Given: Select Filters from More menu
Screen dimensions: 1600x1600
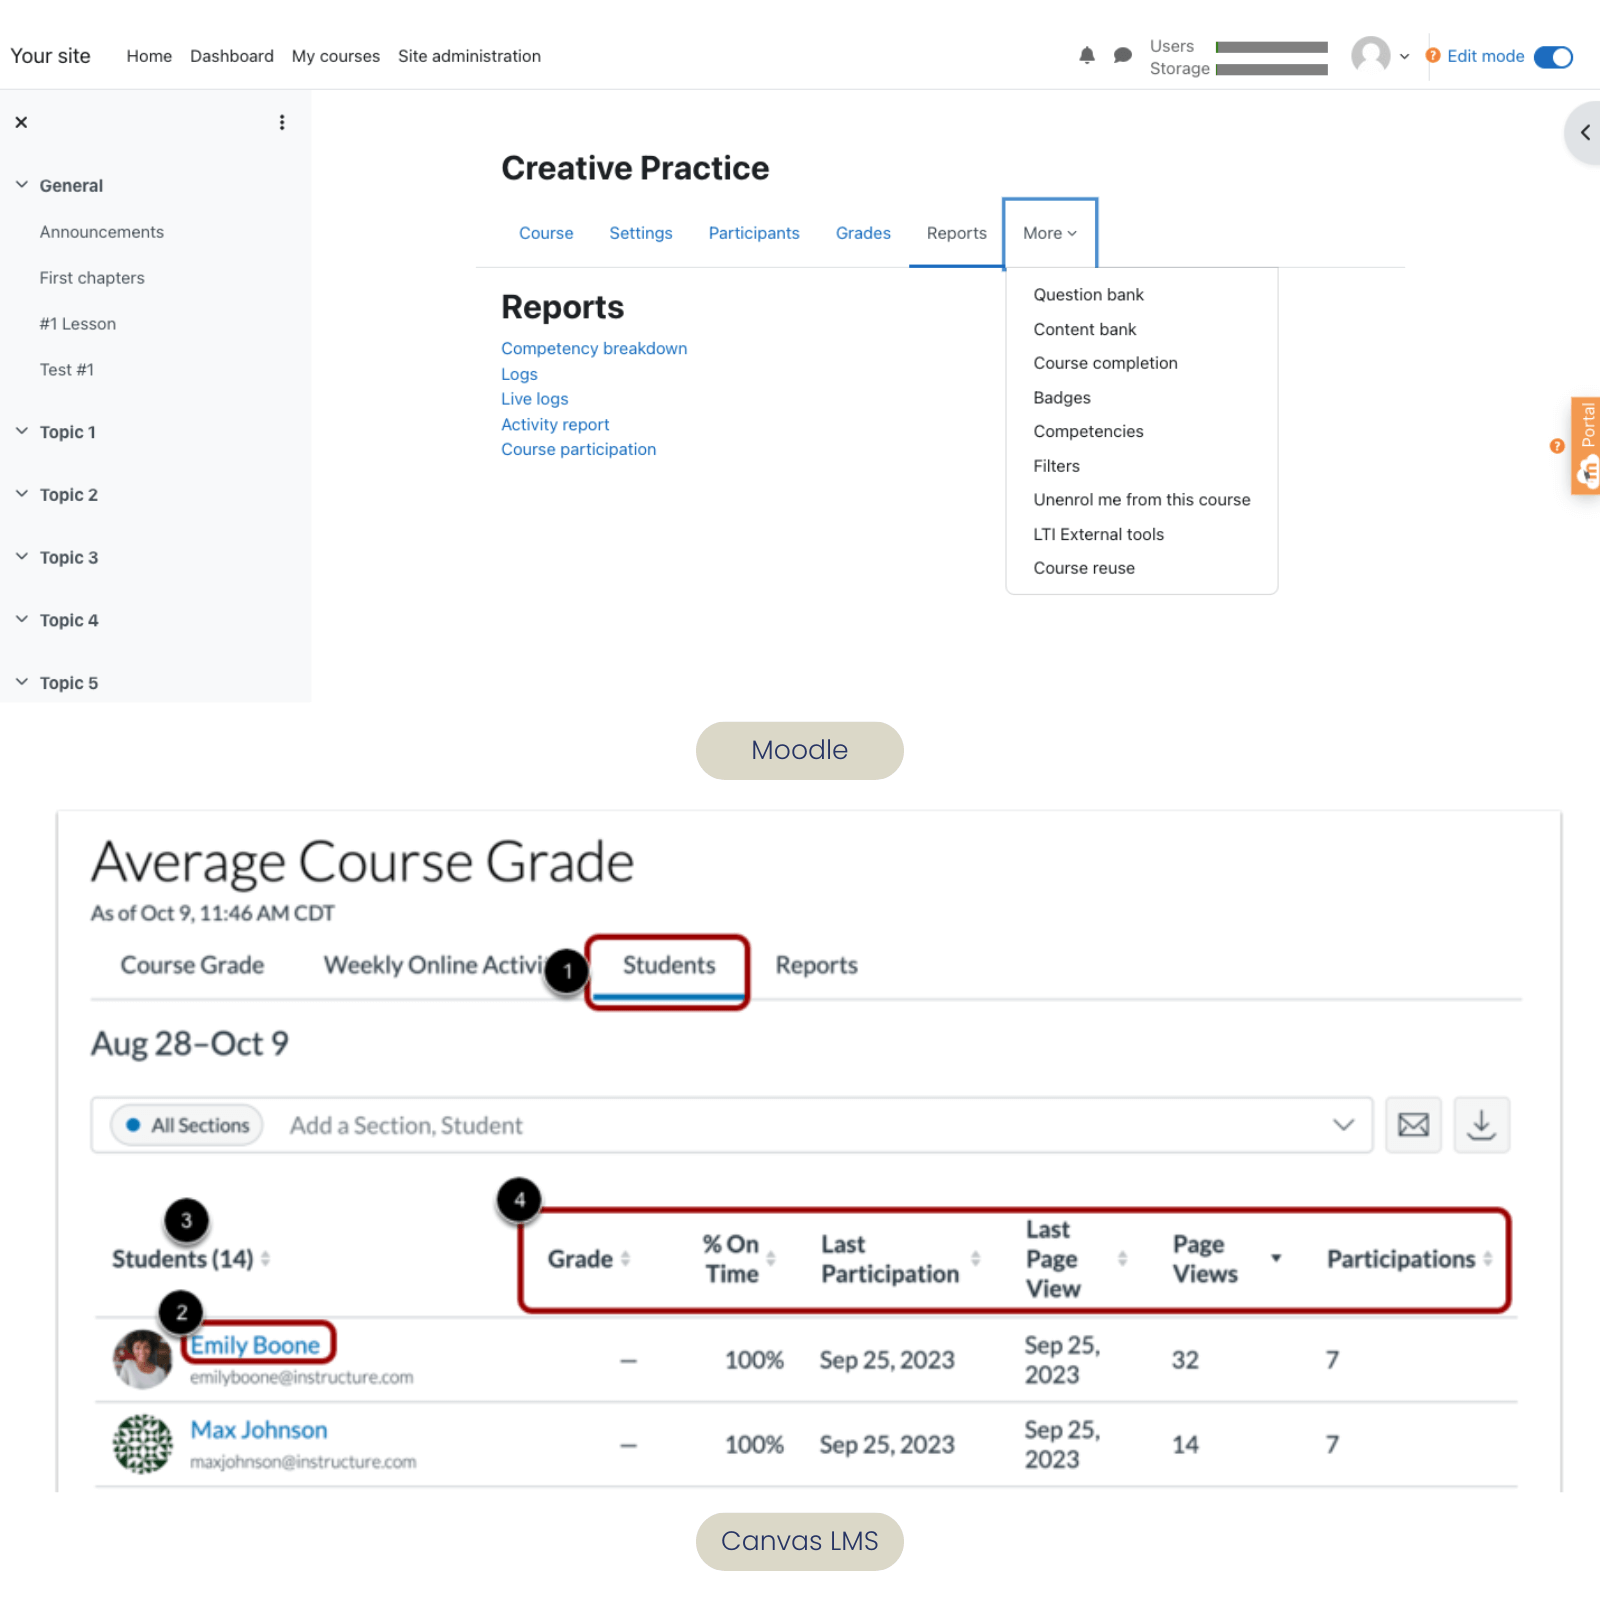Looking at the screenshot, I should click(x=1056, y=466).
